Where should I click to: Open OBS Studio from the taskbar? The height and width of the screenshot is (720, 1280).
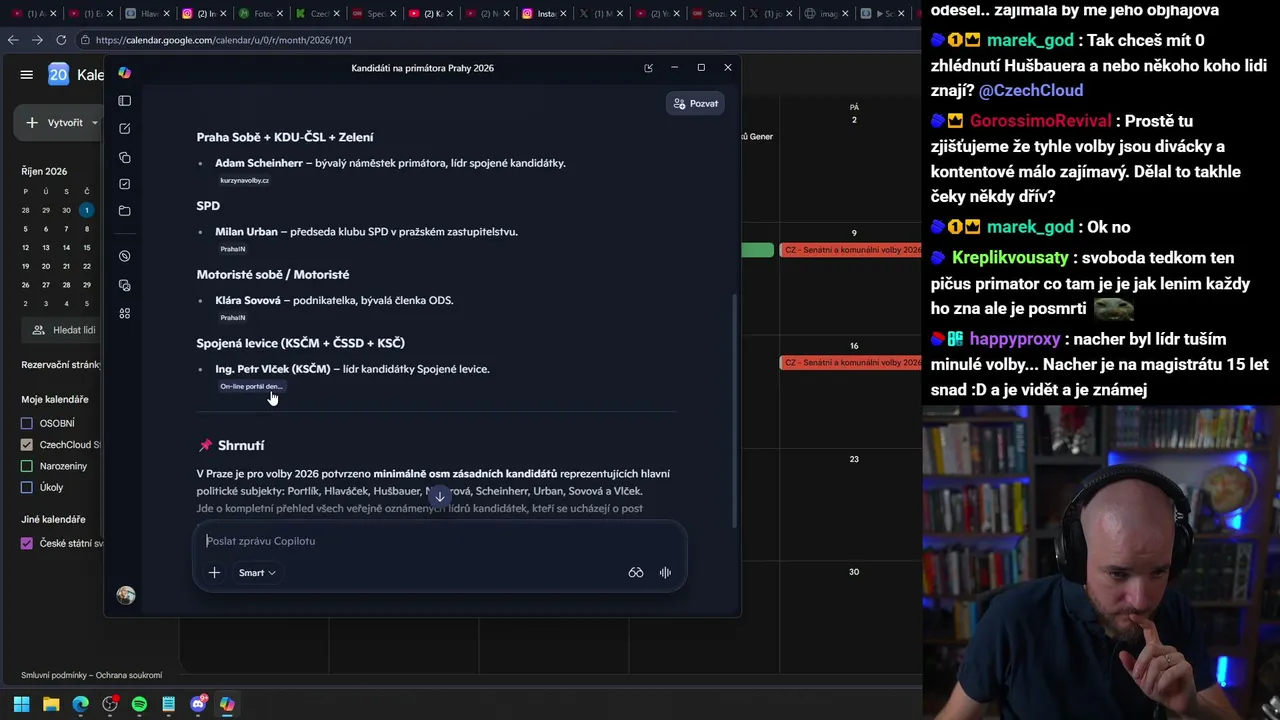[x=110, y=704]
